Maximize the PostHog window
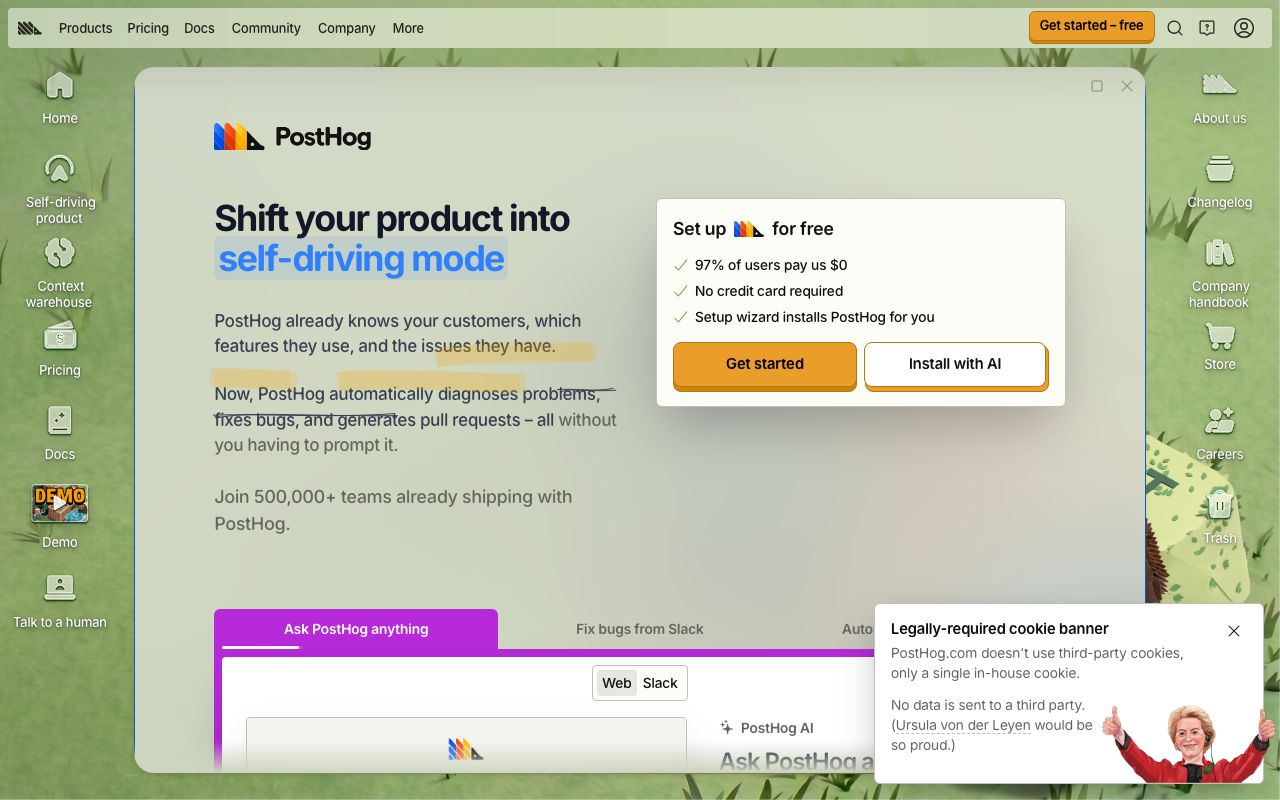Image resolution: width=1280 pixels, height=800 pixels. coord(1097,86)
